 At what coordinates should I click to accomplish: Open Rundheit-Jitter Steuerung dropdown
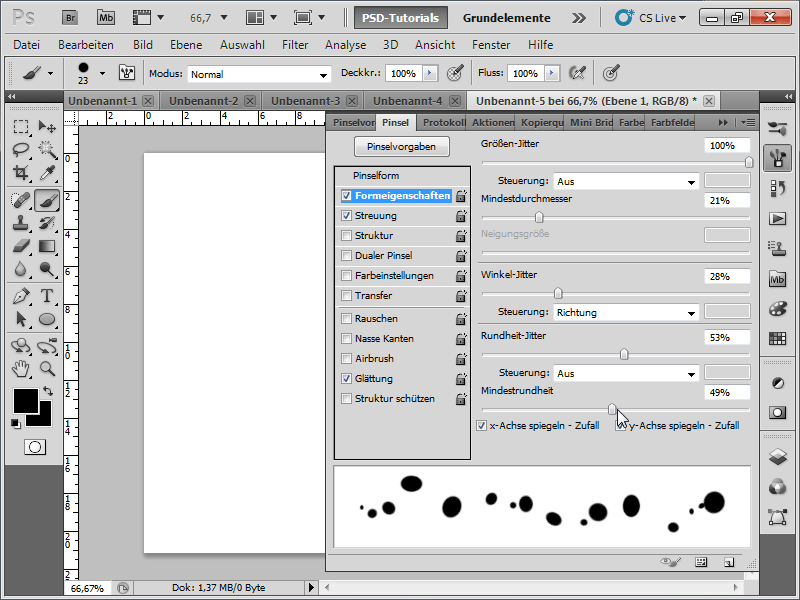point(626,373)
